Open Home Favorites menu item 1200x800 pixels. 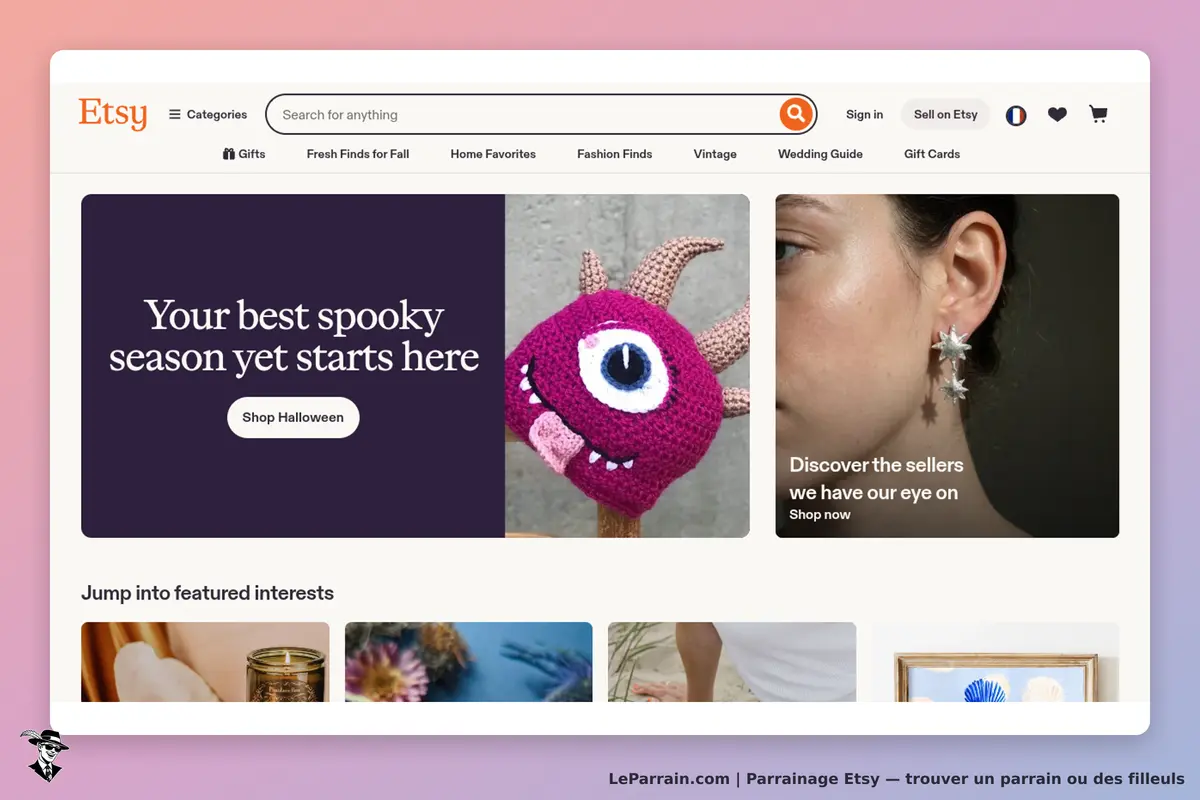coord(493,154)
